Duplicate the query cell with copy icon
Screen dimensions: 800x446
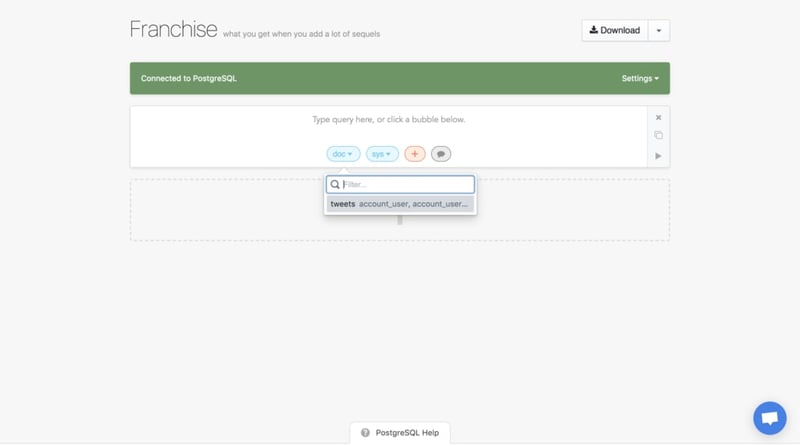point(658,135)
